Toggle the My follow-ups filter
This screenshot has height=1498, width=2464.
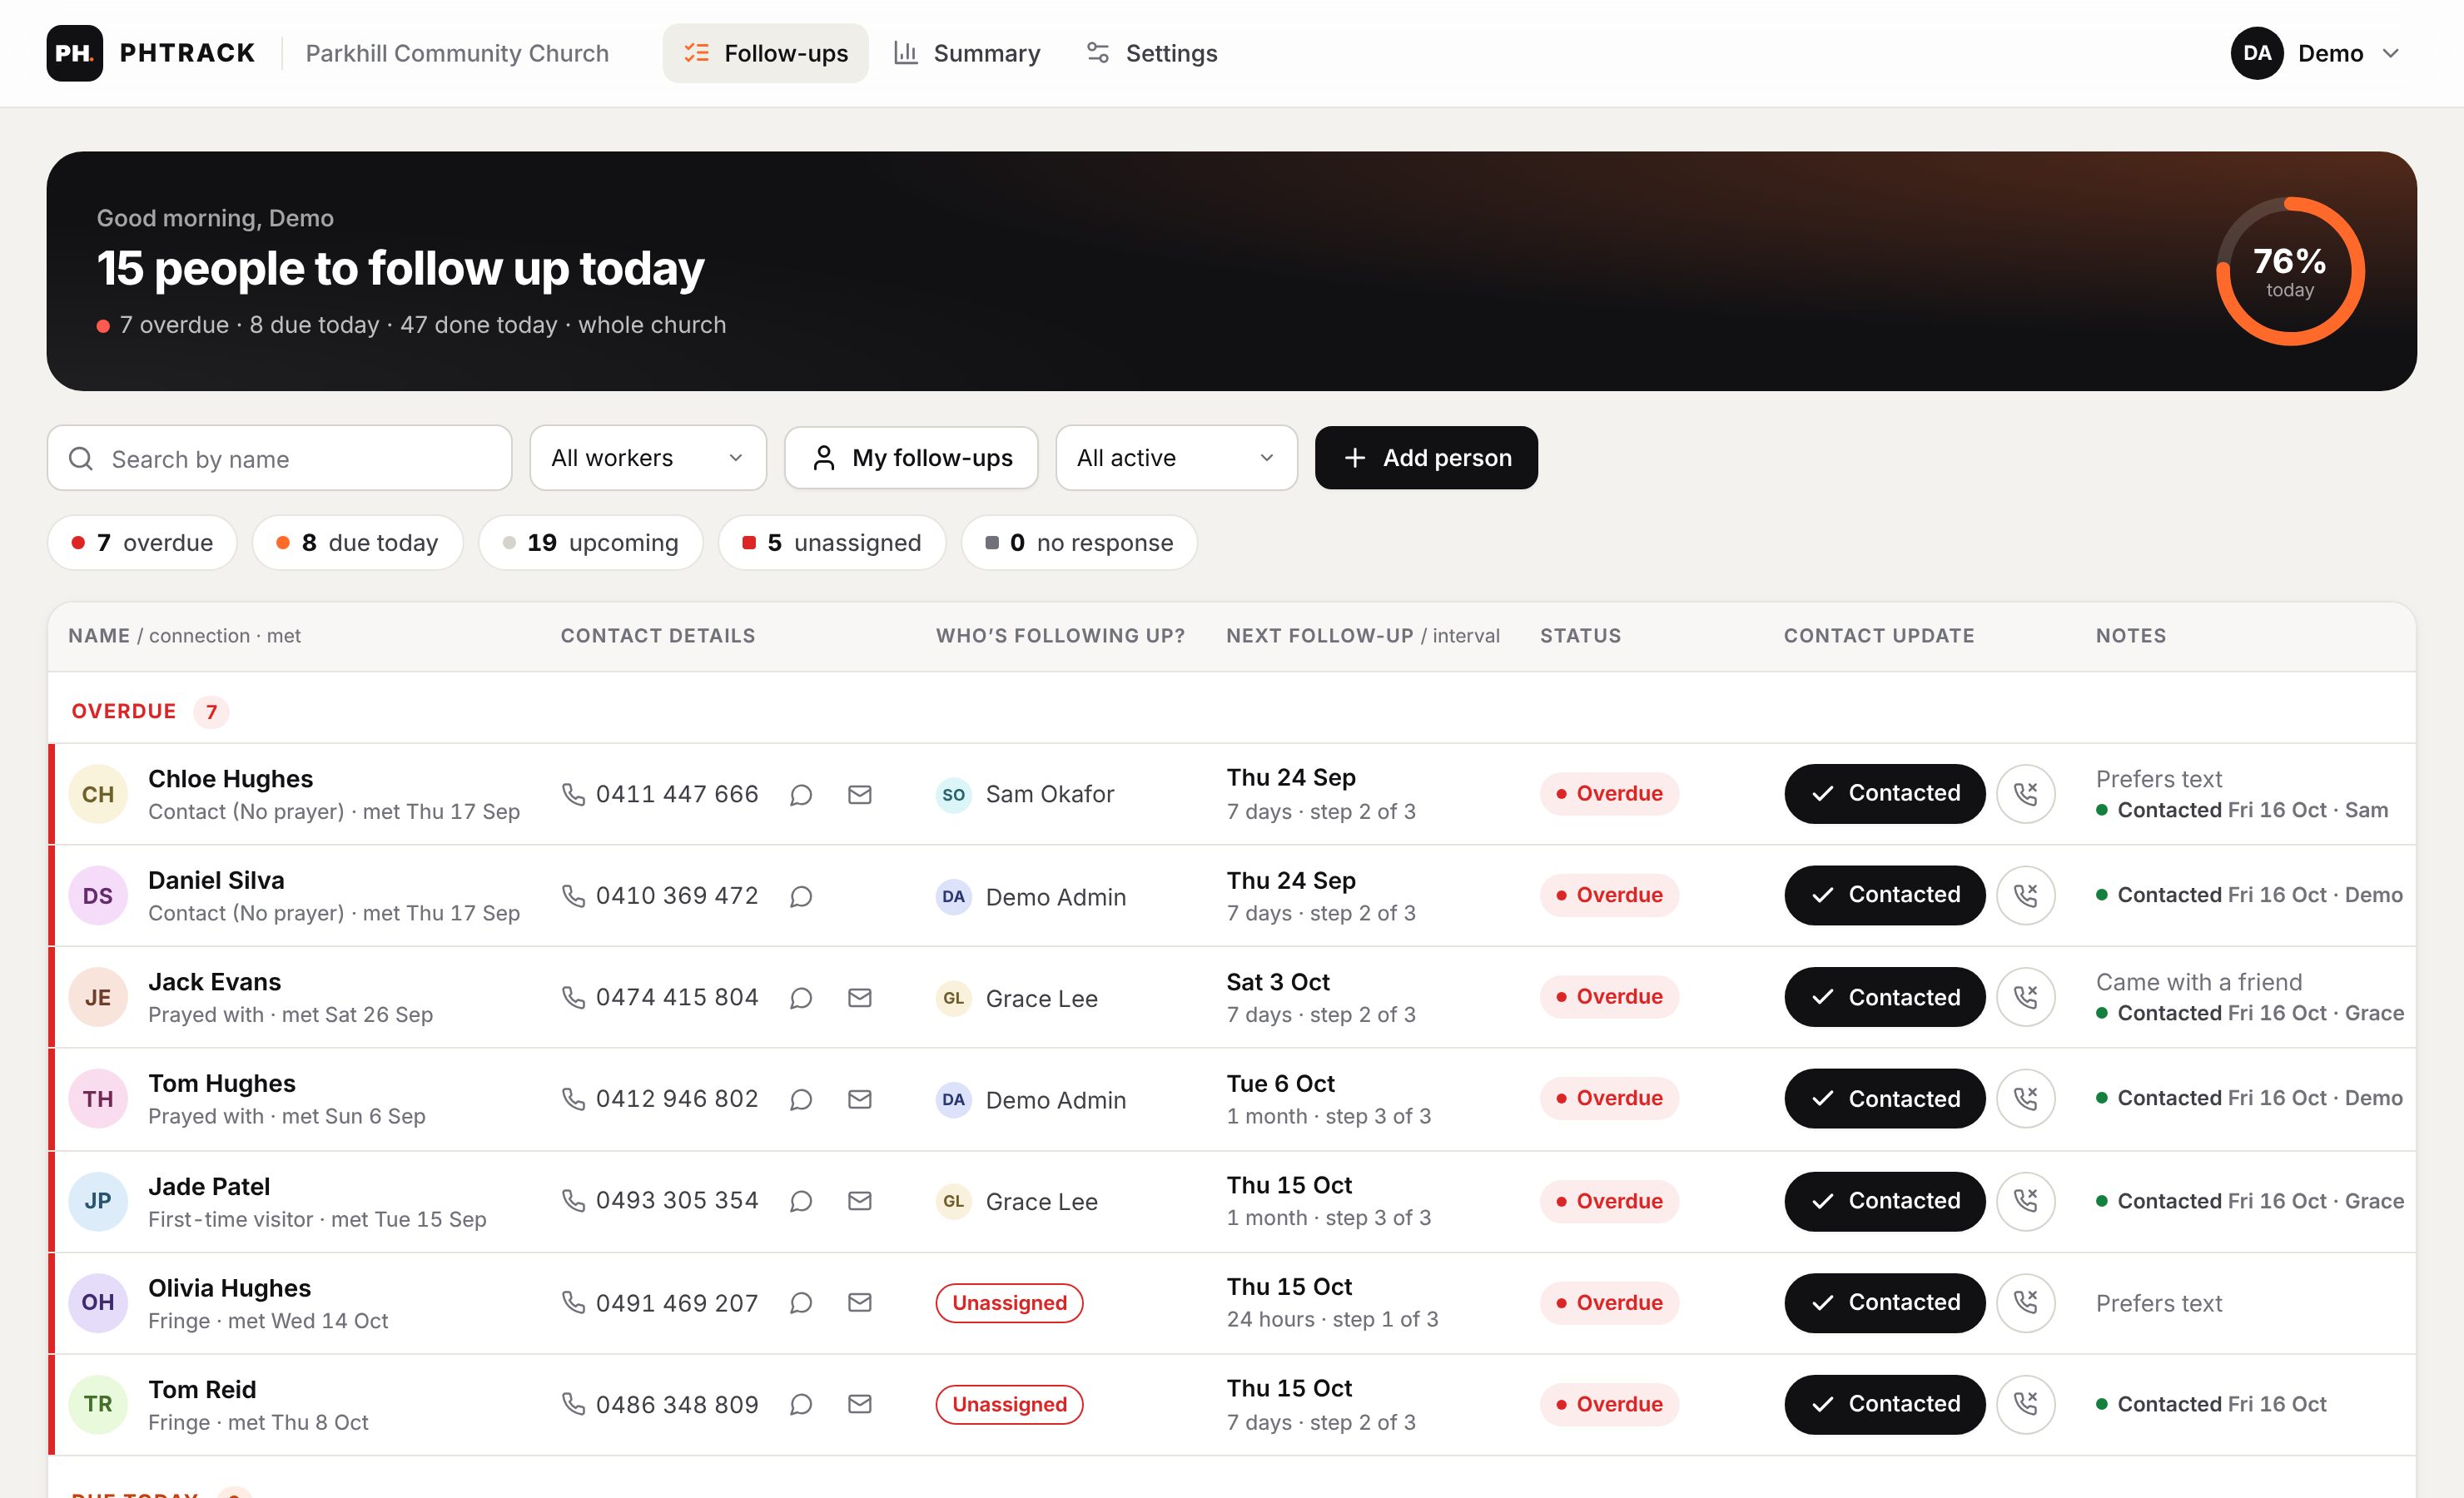(911, 458)
